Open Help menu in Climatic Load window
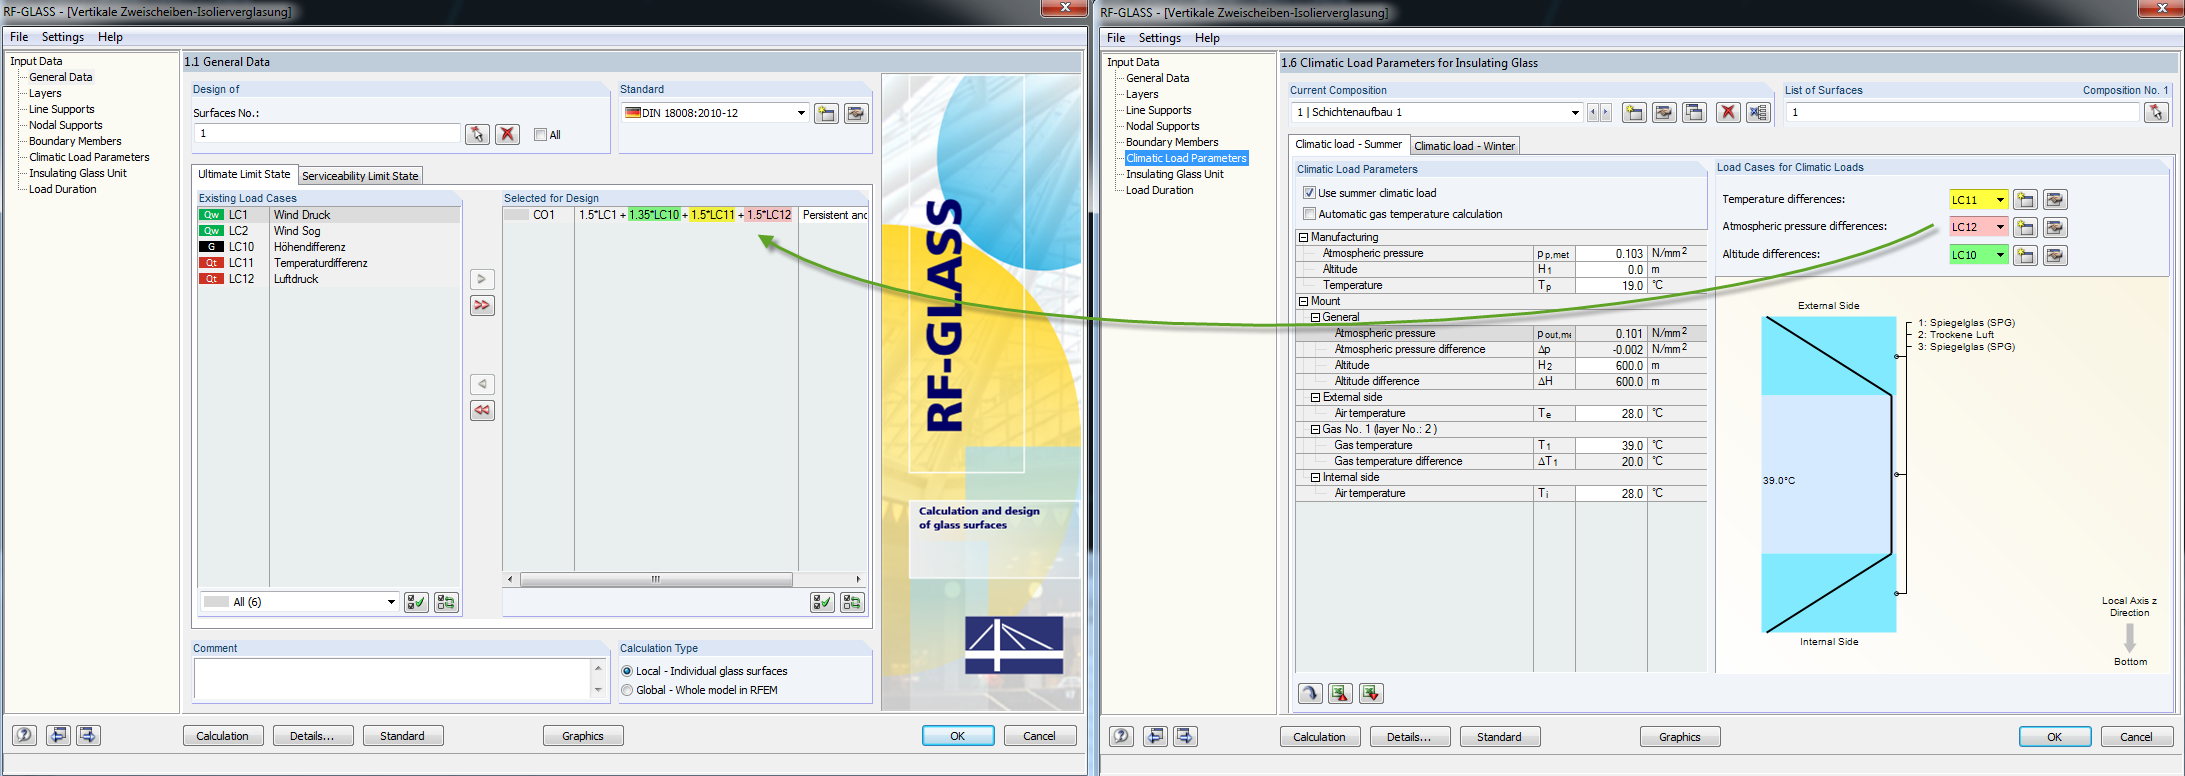The image size is (2185, 776). click(x=1207, y=38)
